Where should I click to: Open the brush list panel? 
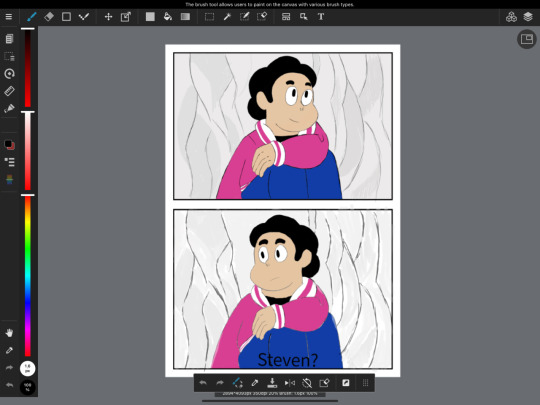(x=9, y=162)
